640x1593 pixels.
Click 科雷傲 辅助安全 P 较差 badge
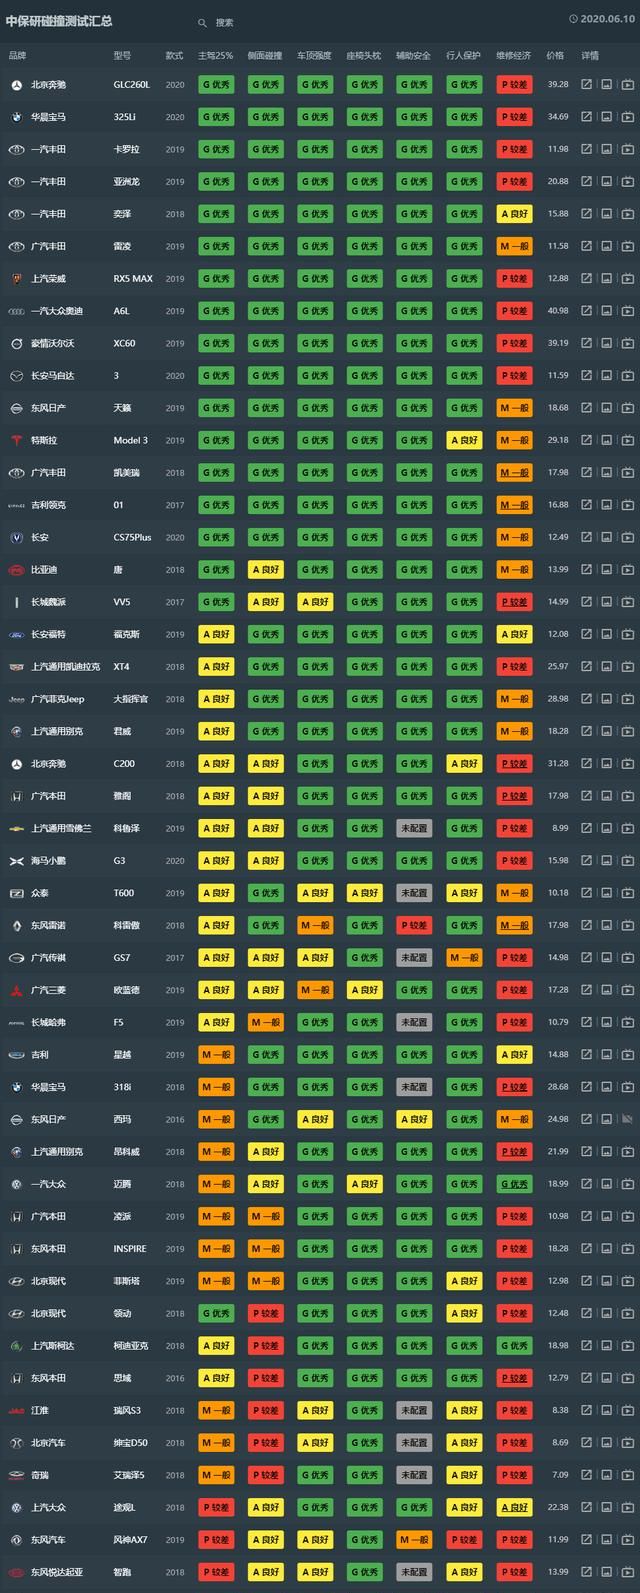pyautogui.click(x=414, y=925)
